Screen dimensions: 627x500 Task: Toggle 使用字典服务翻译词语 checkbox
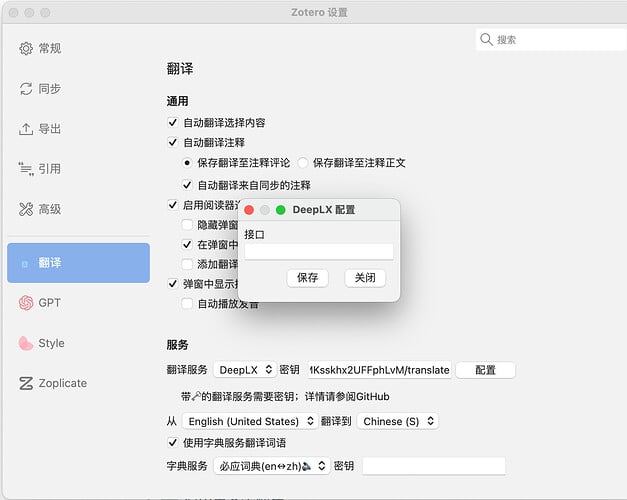[173, 443]
